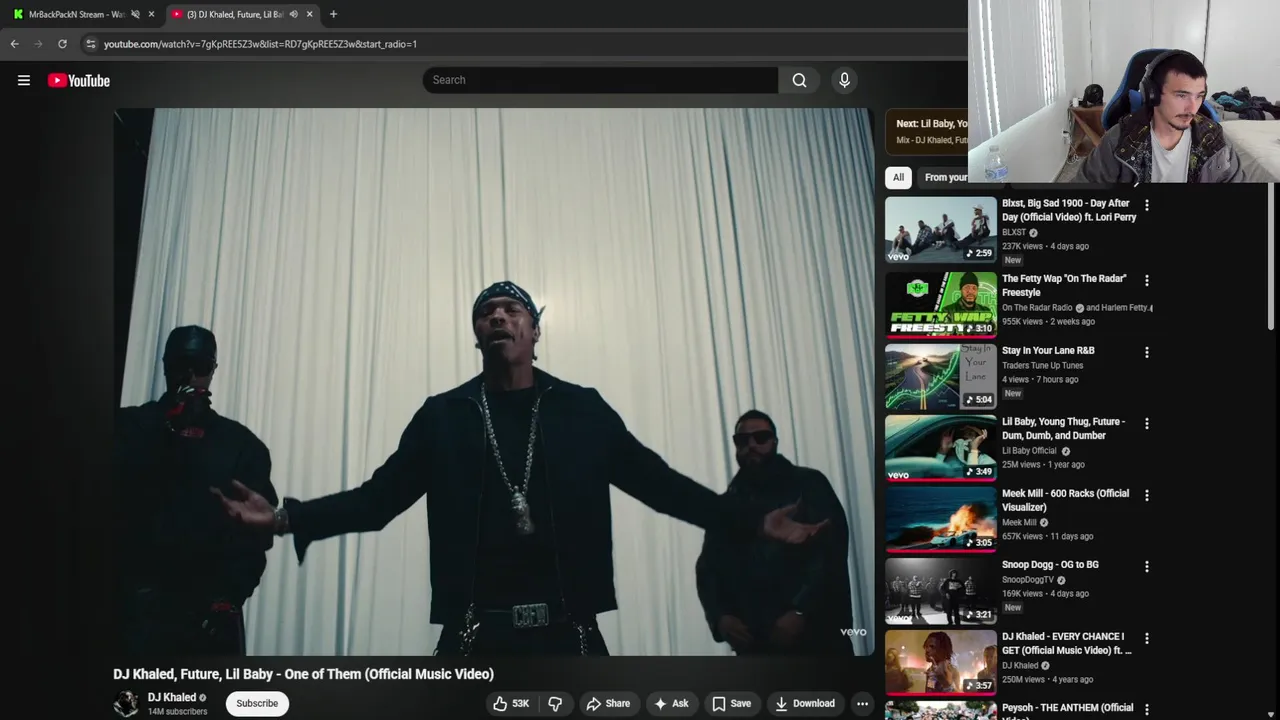1280x720 pixels.
Task: Open options for Fetty Wap Freestyle
Action: click(1147, 281)
